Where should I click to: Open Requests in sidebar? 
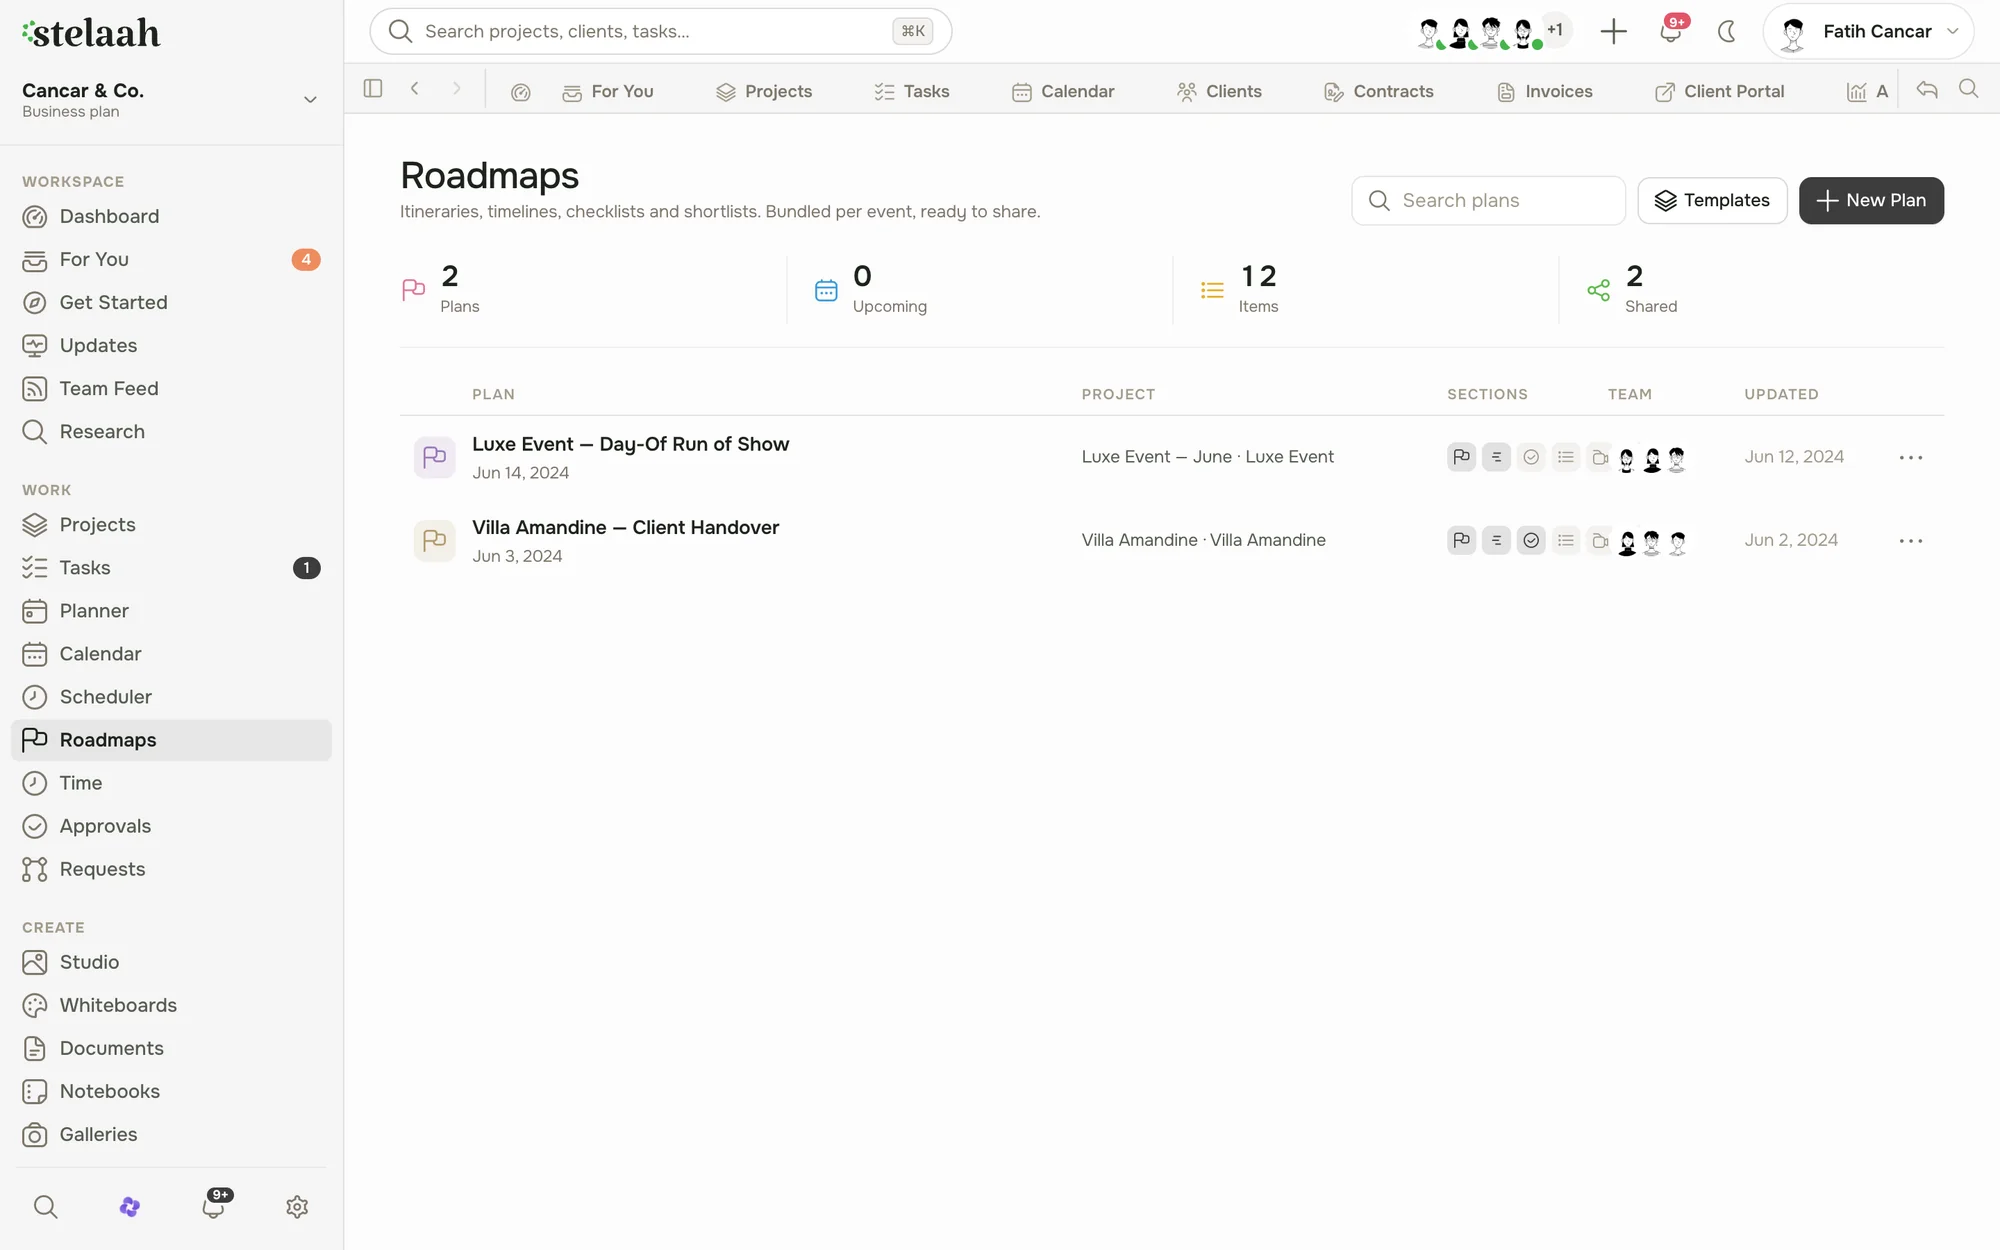(171, 868)
